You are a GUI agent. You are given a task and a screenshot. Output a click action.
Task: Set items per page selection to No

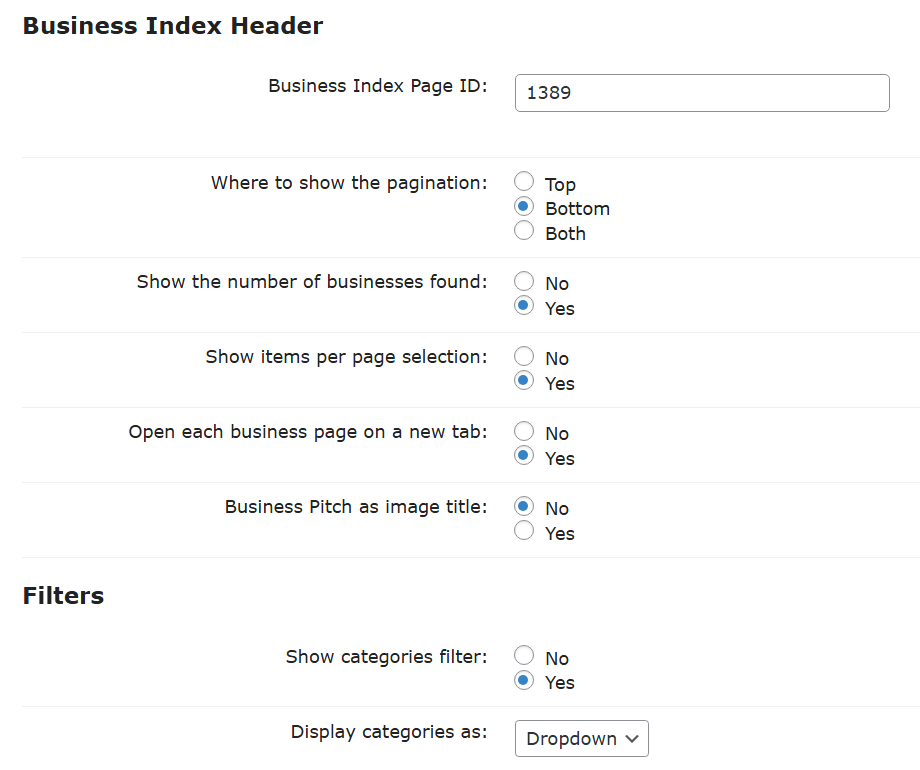[x=524, y=356]
